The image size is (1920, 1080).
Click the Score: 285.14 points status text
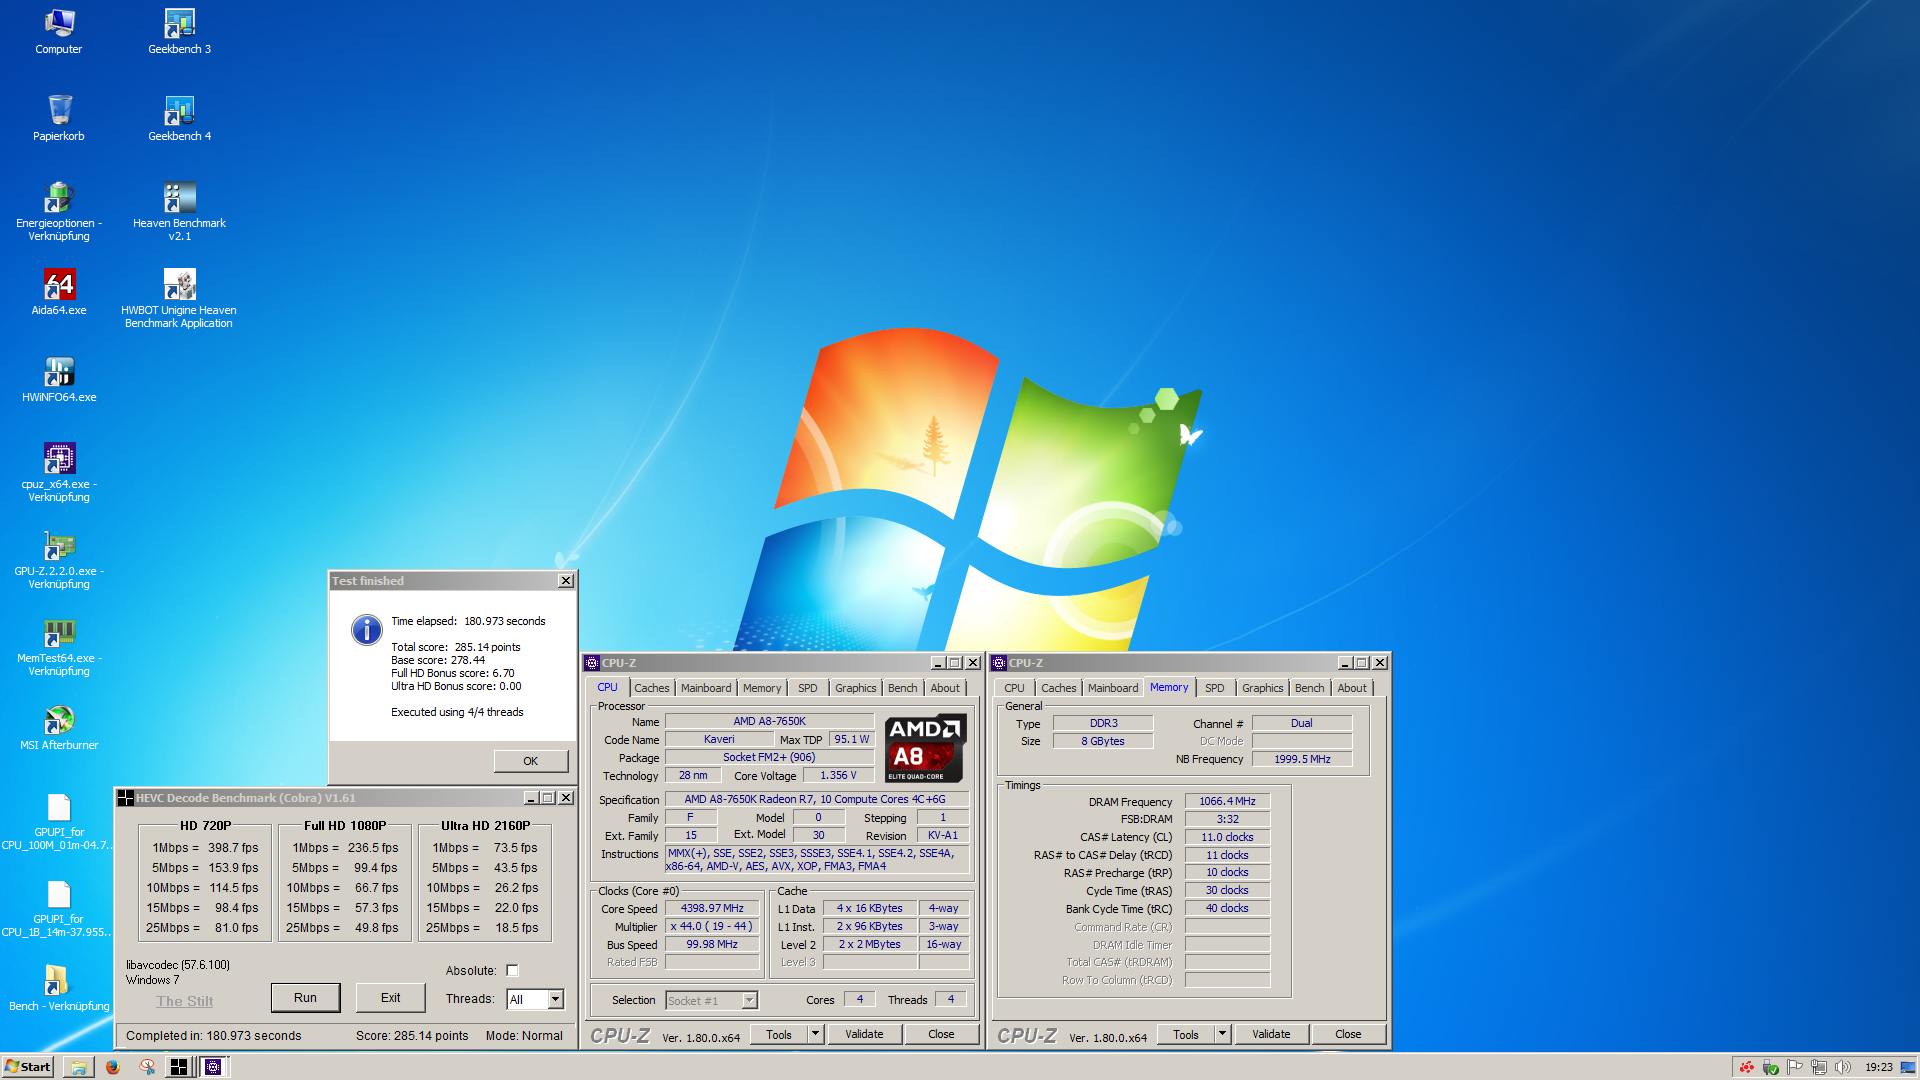(x=412, y=1036)
